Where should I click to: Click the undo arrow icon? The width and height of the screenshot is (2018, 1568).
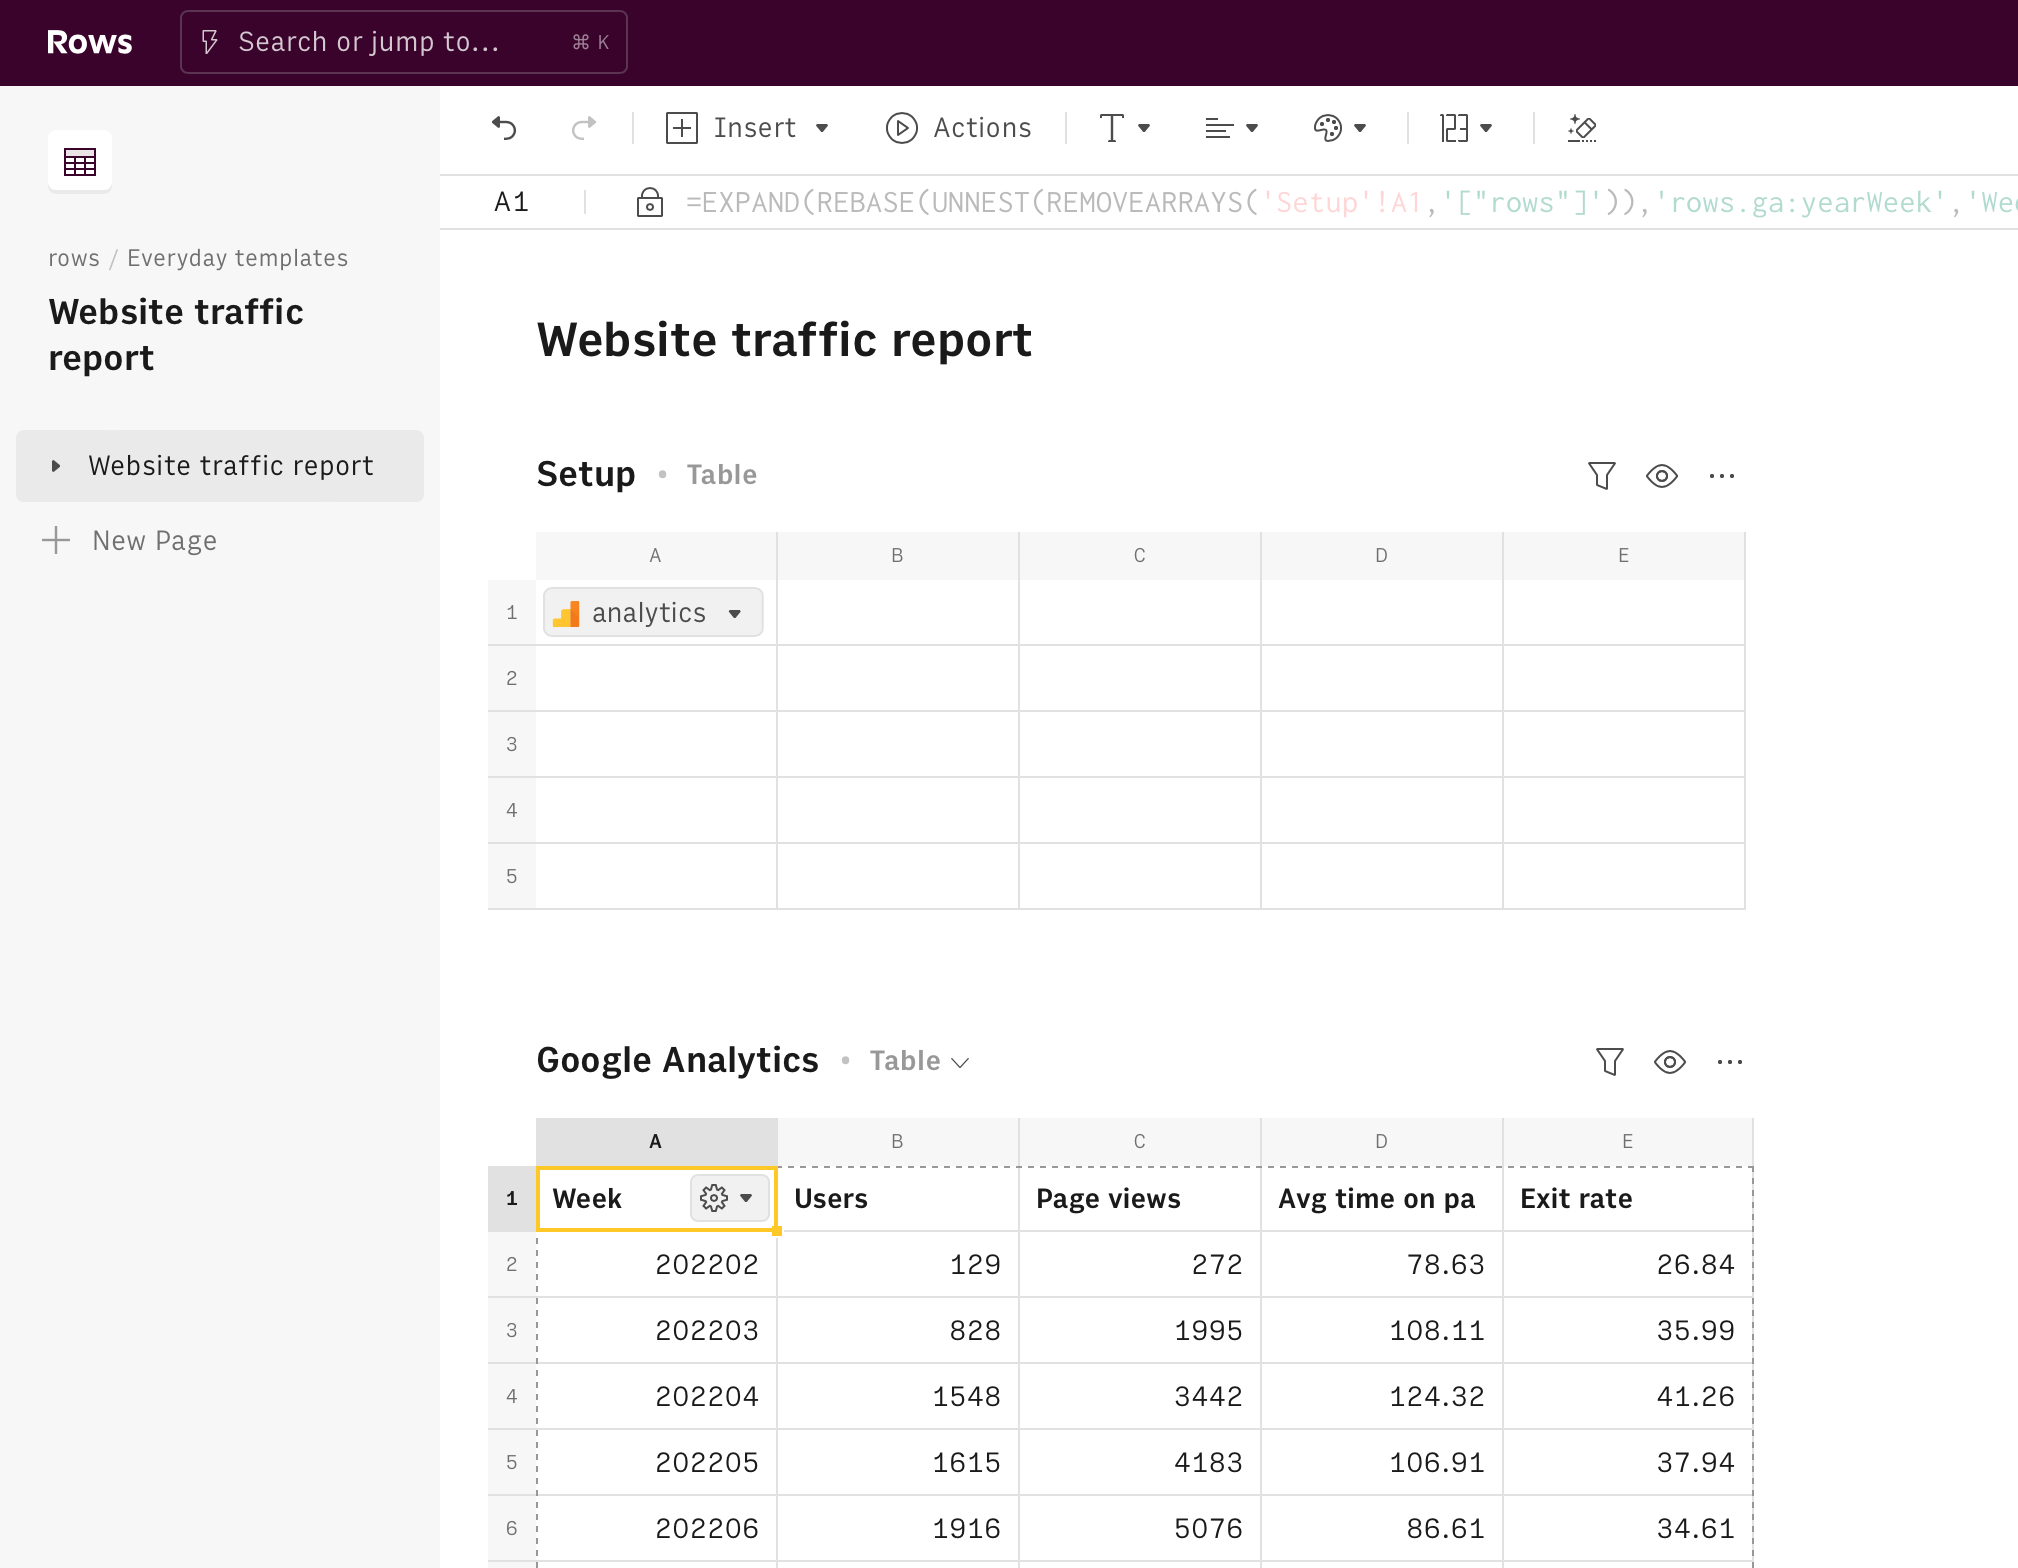coord(505,128)
